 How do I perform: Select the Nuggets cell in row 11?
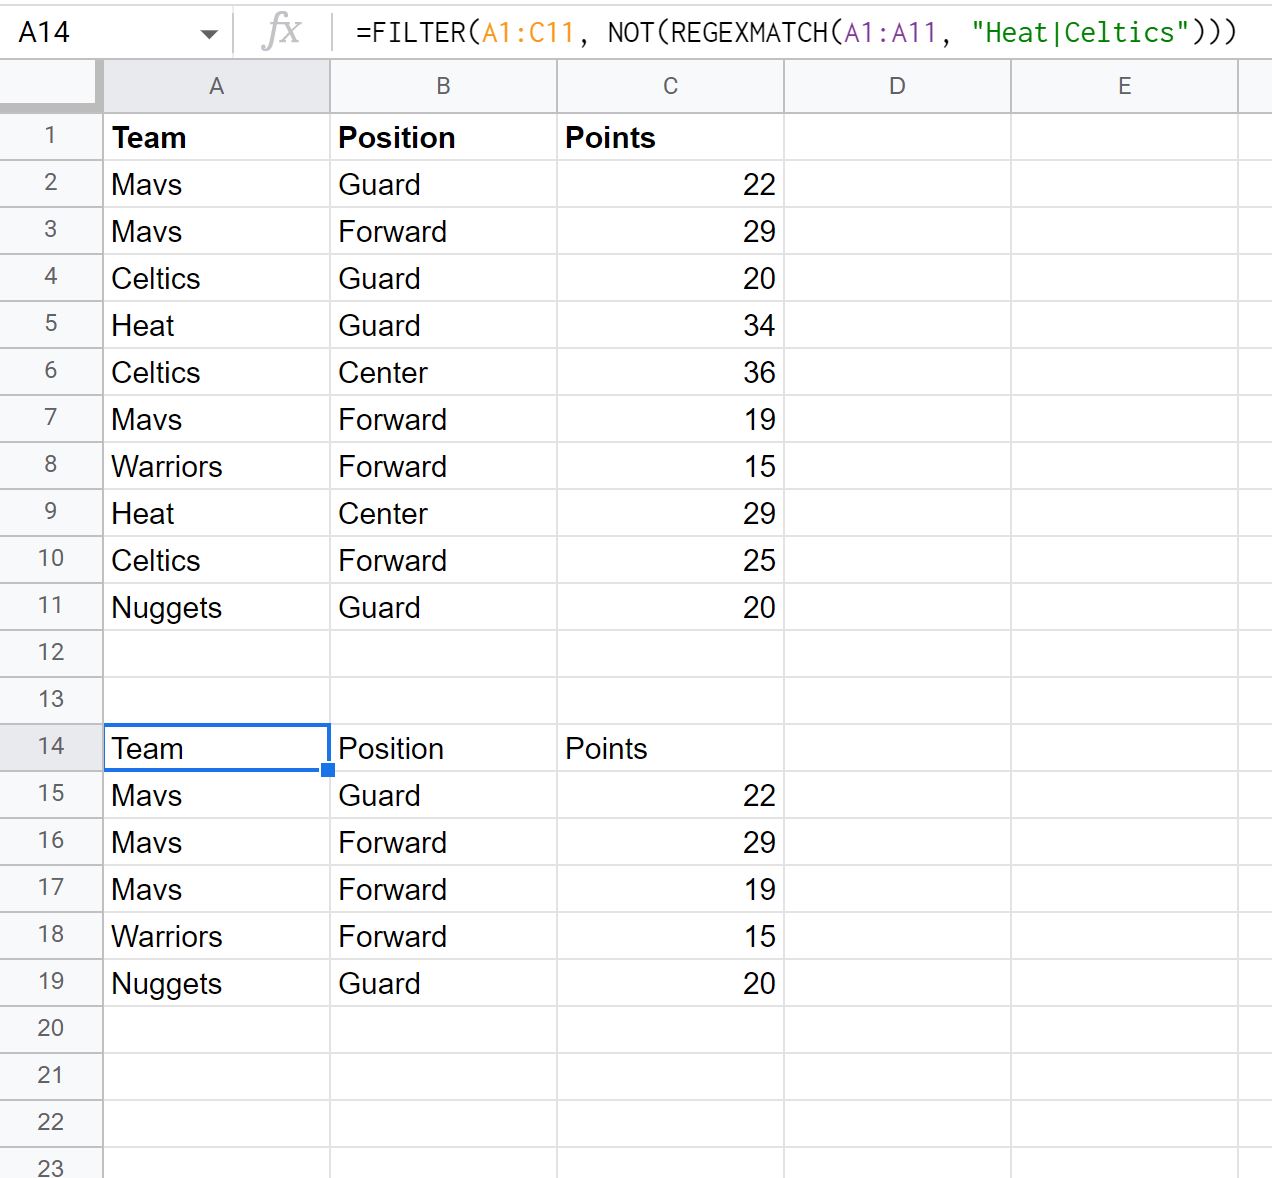(216, 606)
